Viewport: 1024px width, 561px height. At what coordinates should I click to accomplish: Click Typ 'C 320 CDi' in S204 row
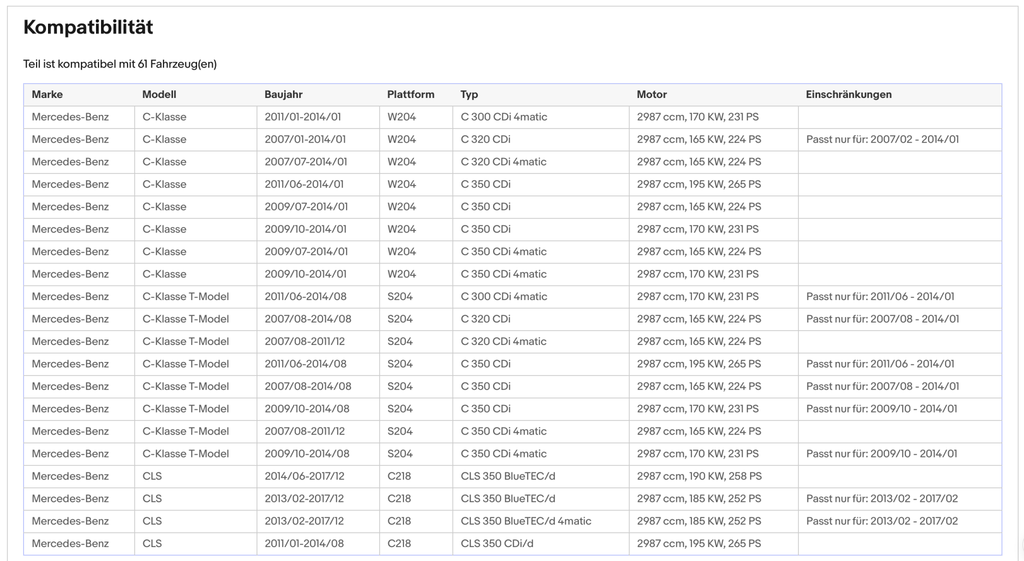point(485,319)
